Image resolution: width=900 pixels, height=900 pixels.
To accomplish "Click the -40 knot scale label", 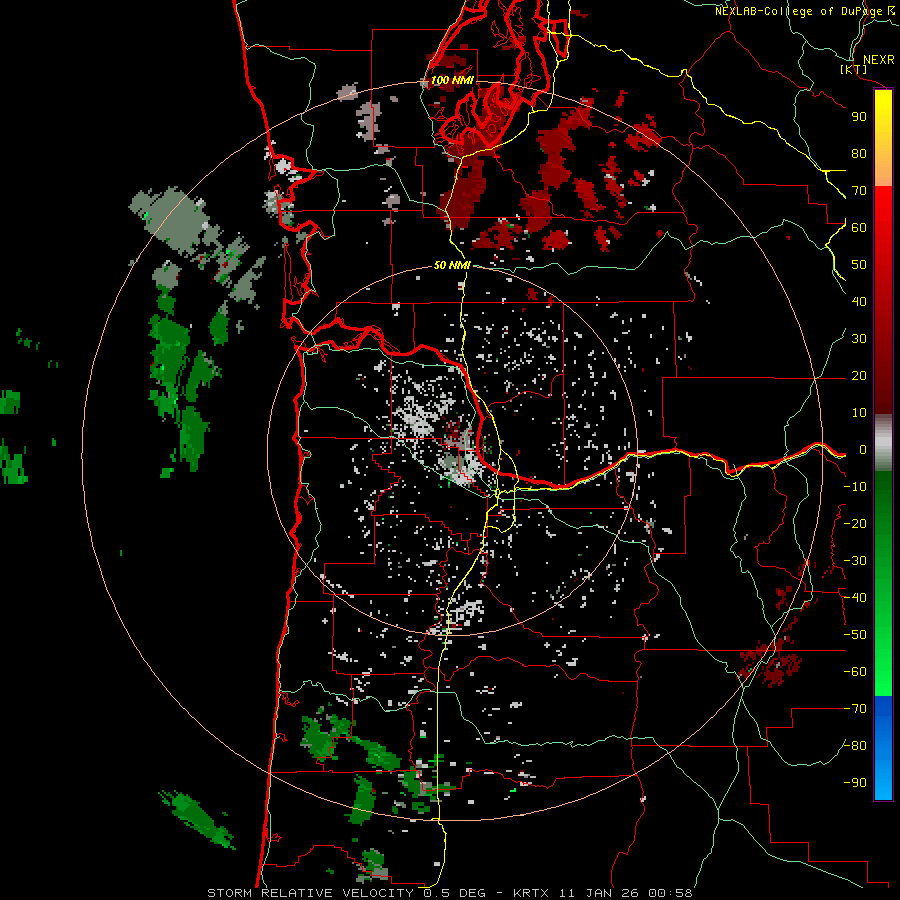I will pos(855,598).
